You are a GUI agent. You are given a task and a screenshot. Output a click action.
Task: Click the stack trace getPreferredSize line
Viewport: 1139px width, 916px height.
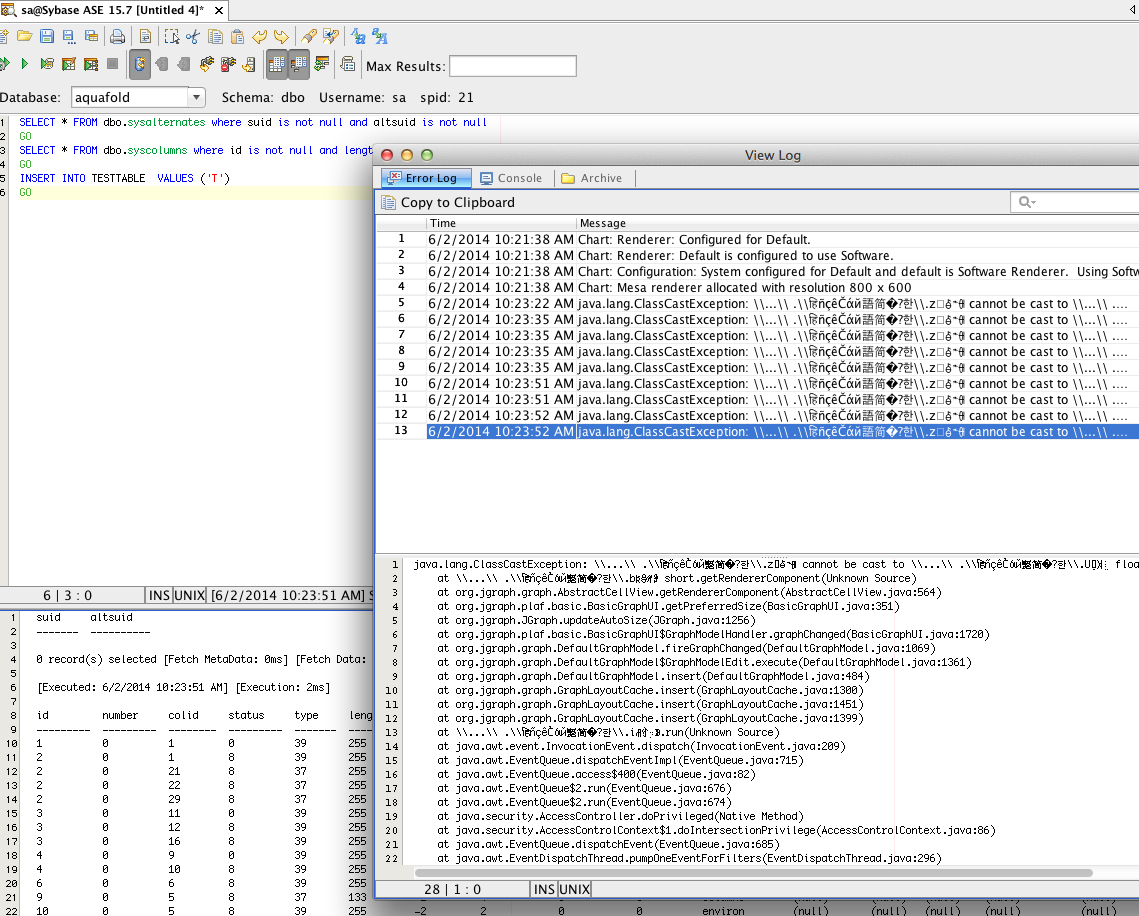click(x=668, y=606)
